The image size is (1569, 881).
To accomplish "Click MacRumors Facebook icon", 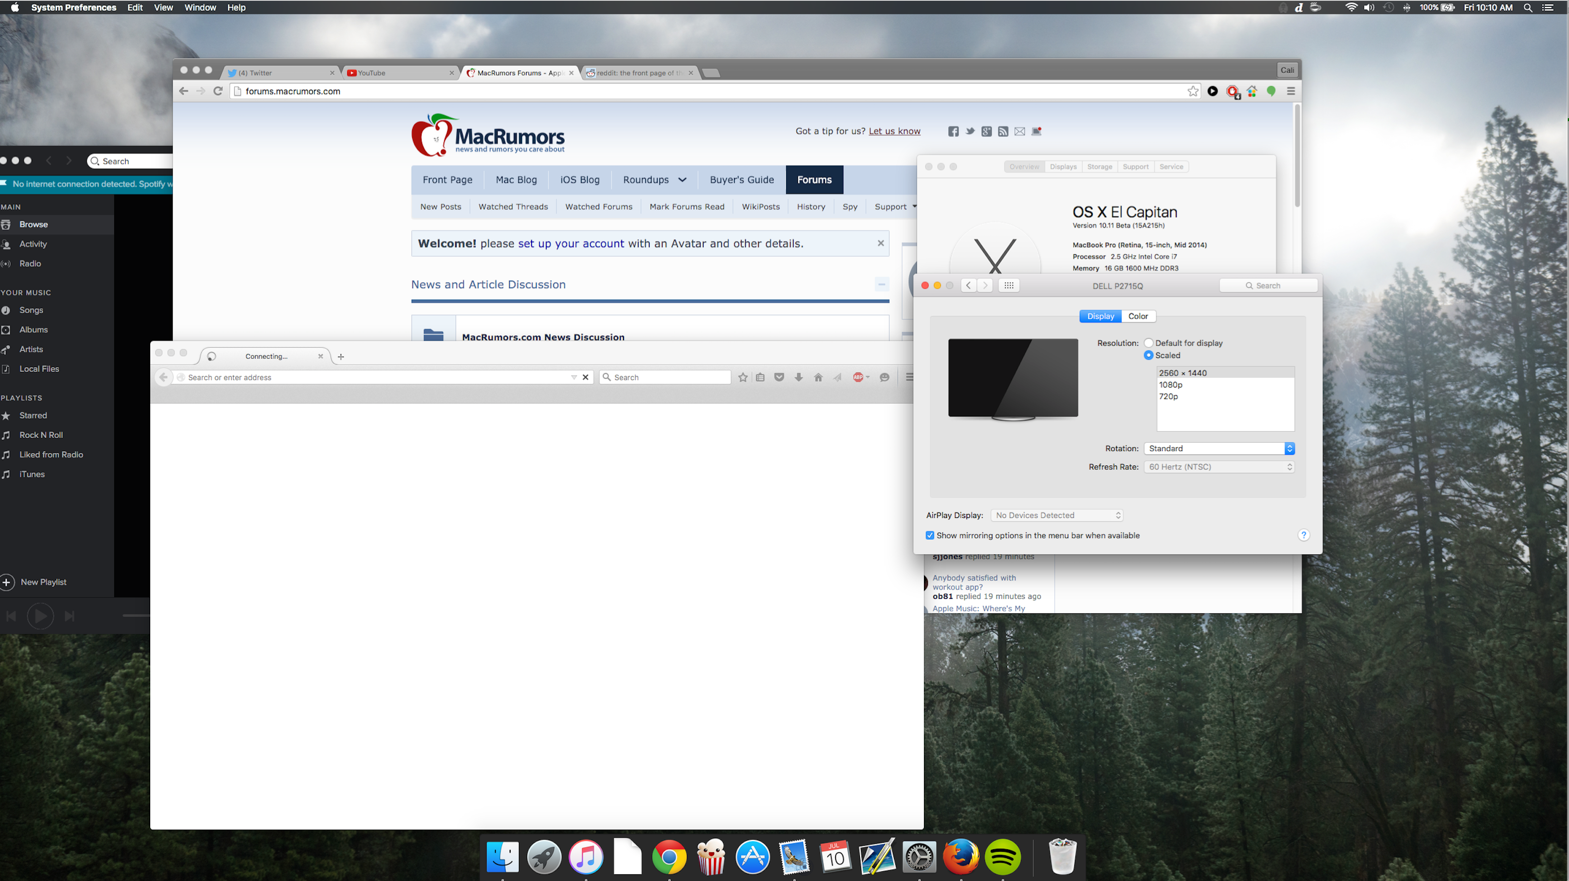I will [953, 131].
